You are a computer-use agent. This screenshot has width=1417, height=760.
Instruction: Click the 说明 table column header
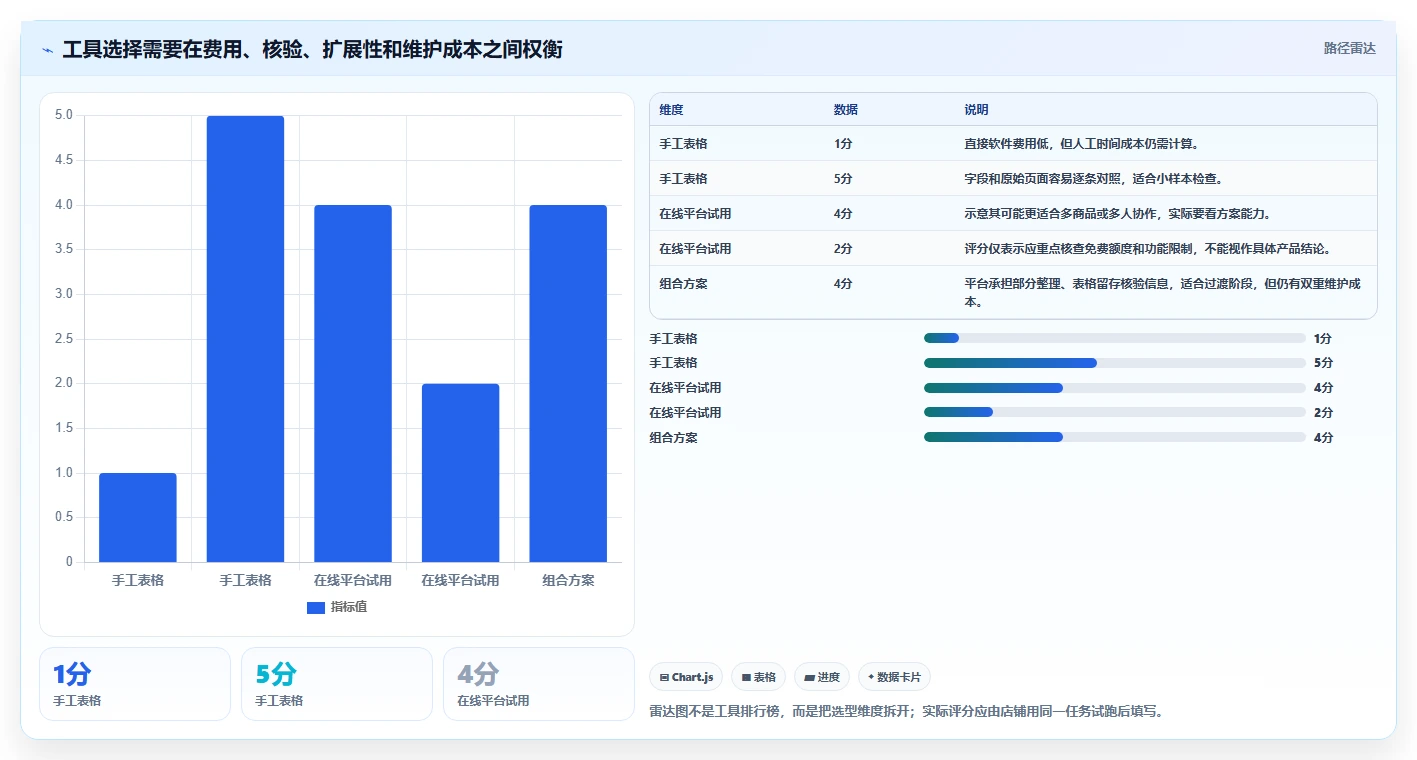[976, 110]
